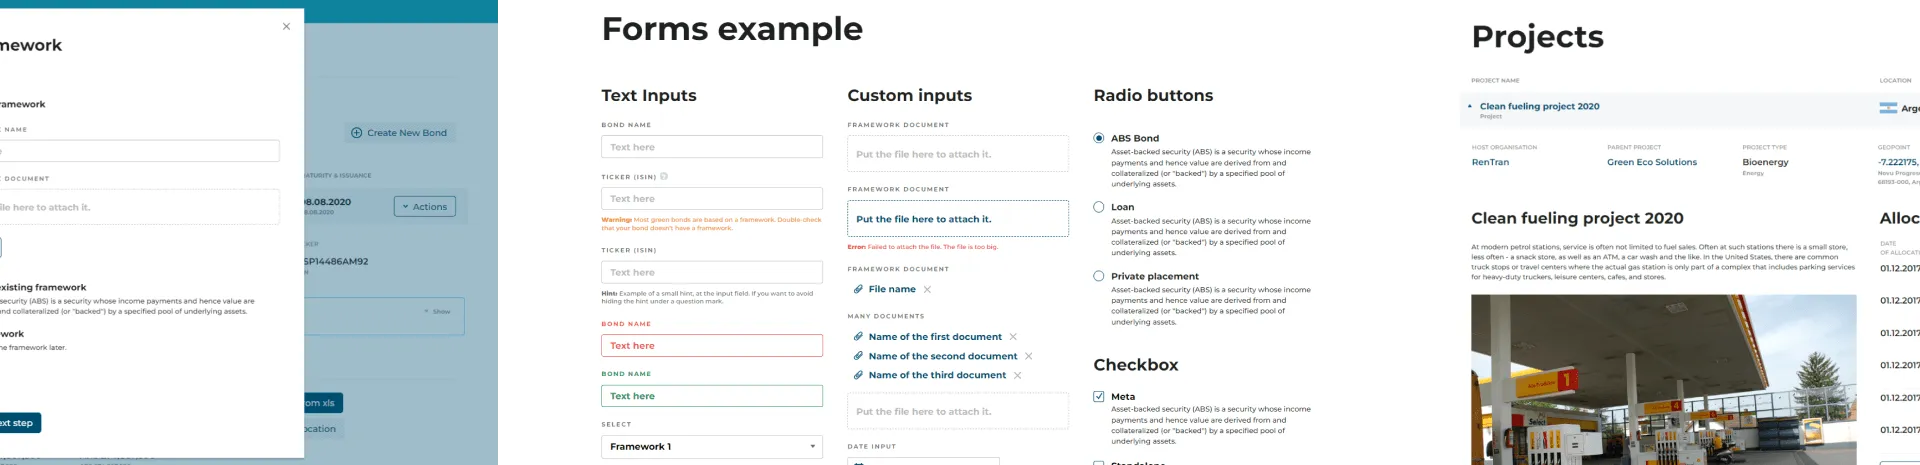1920x465 pixels.
Task: Click the Next step button in modal
Action: [17, 423]
